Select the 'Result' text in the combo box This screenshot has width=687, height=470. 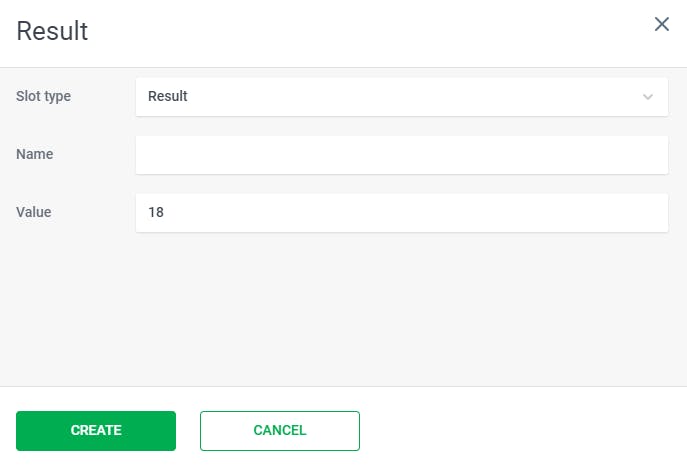tap(168, 97)
